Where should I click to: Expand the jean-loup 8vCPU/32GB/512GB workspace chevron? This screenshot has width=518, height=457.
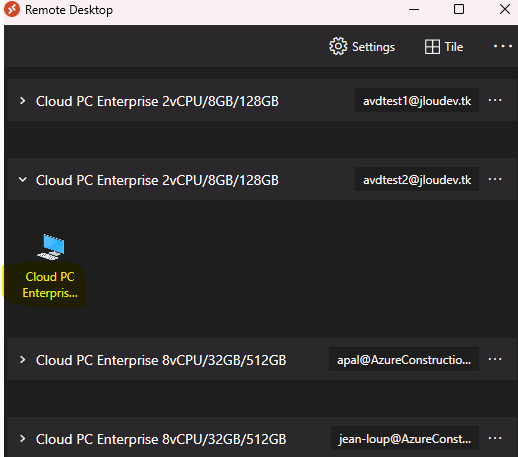coord(22,439)
